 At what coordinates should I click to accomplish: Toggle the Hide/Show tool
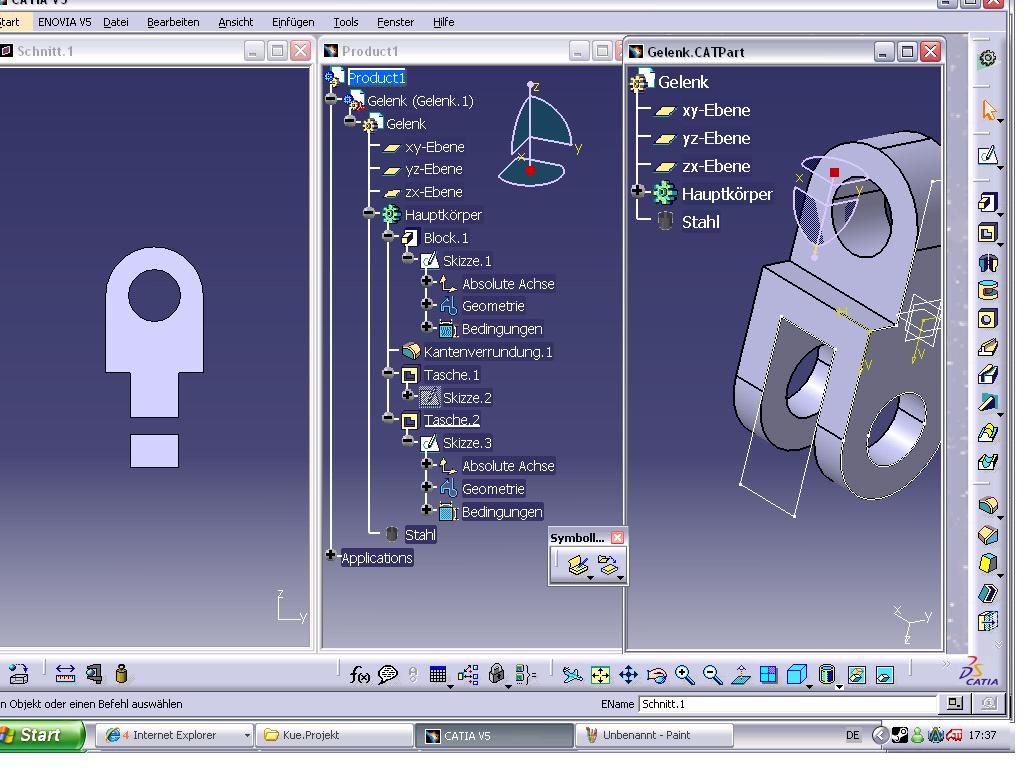tap(856, 675)
